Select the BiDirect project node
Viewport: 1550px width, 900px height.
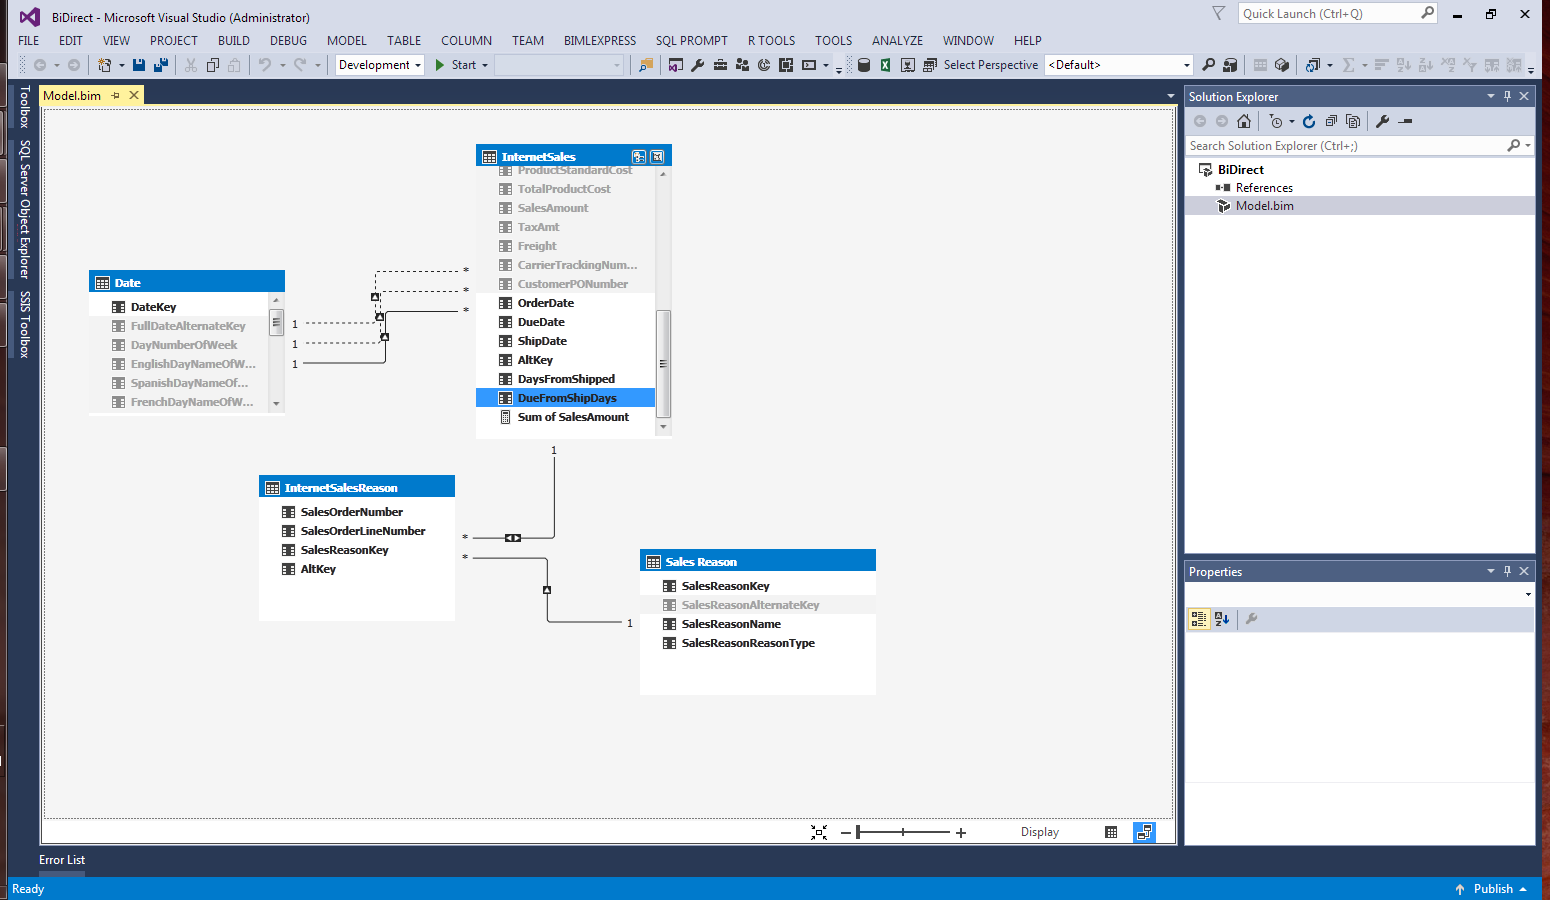tap(1240, 170)
